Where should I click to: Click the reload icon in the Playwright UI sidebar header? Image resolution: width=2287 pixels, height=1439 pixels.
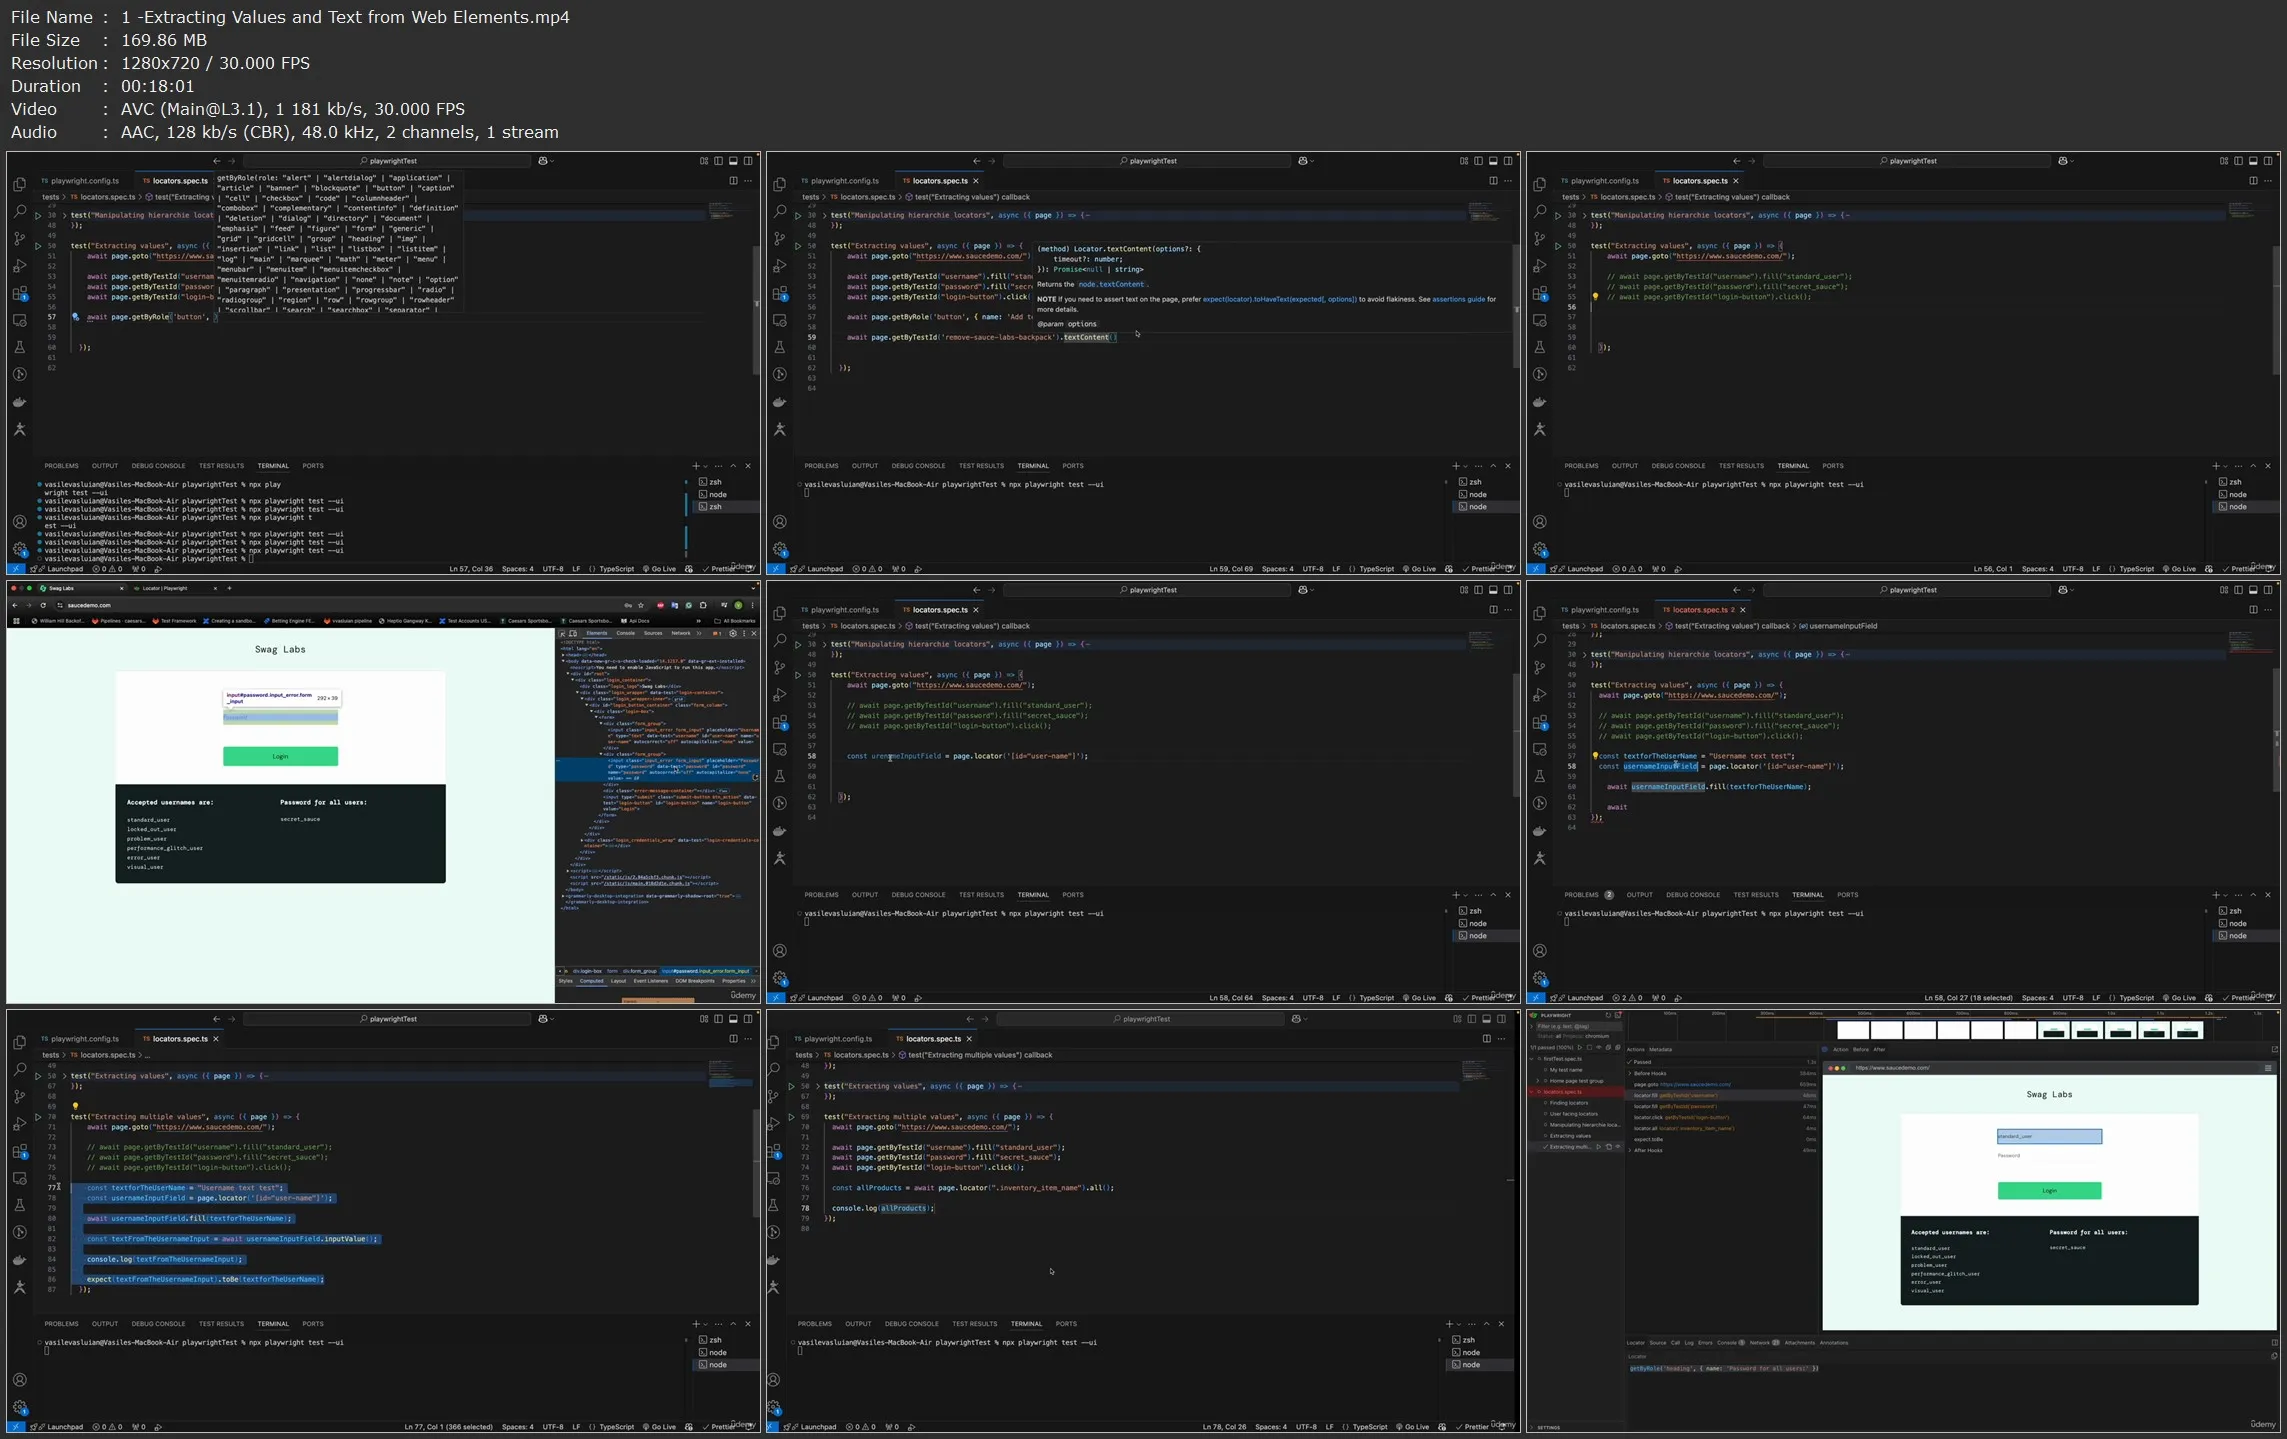(1608, 1015)
